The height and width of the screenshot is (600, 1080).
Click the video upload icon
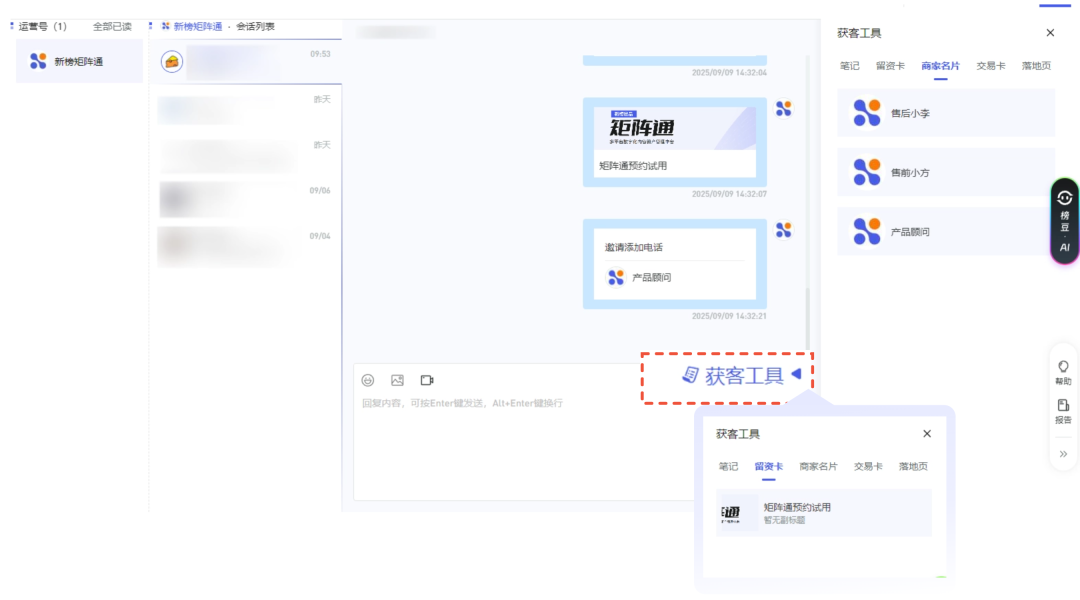427,380
